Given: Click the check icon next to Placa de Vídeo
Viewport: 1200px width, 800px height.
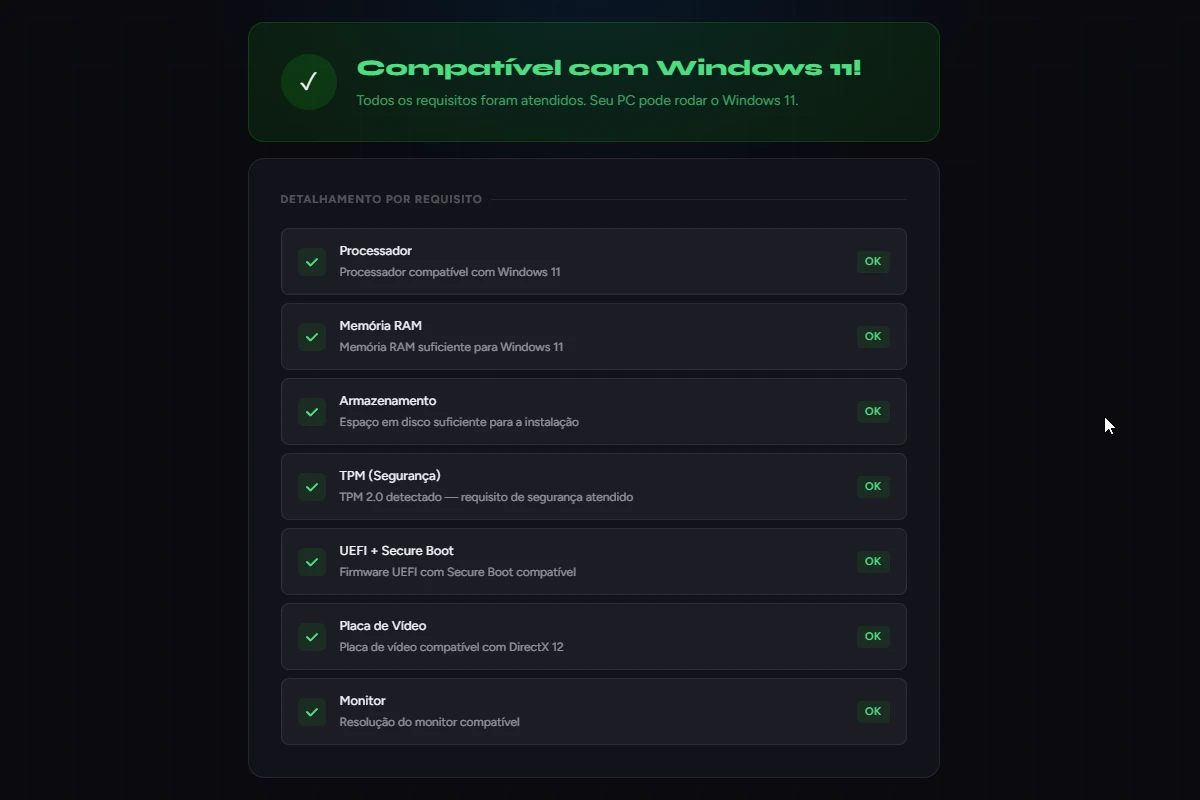Looking at the screenshot, I should 311,636.
